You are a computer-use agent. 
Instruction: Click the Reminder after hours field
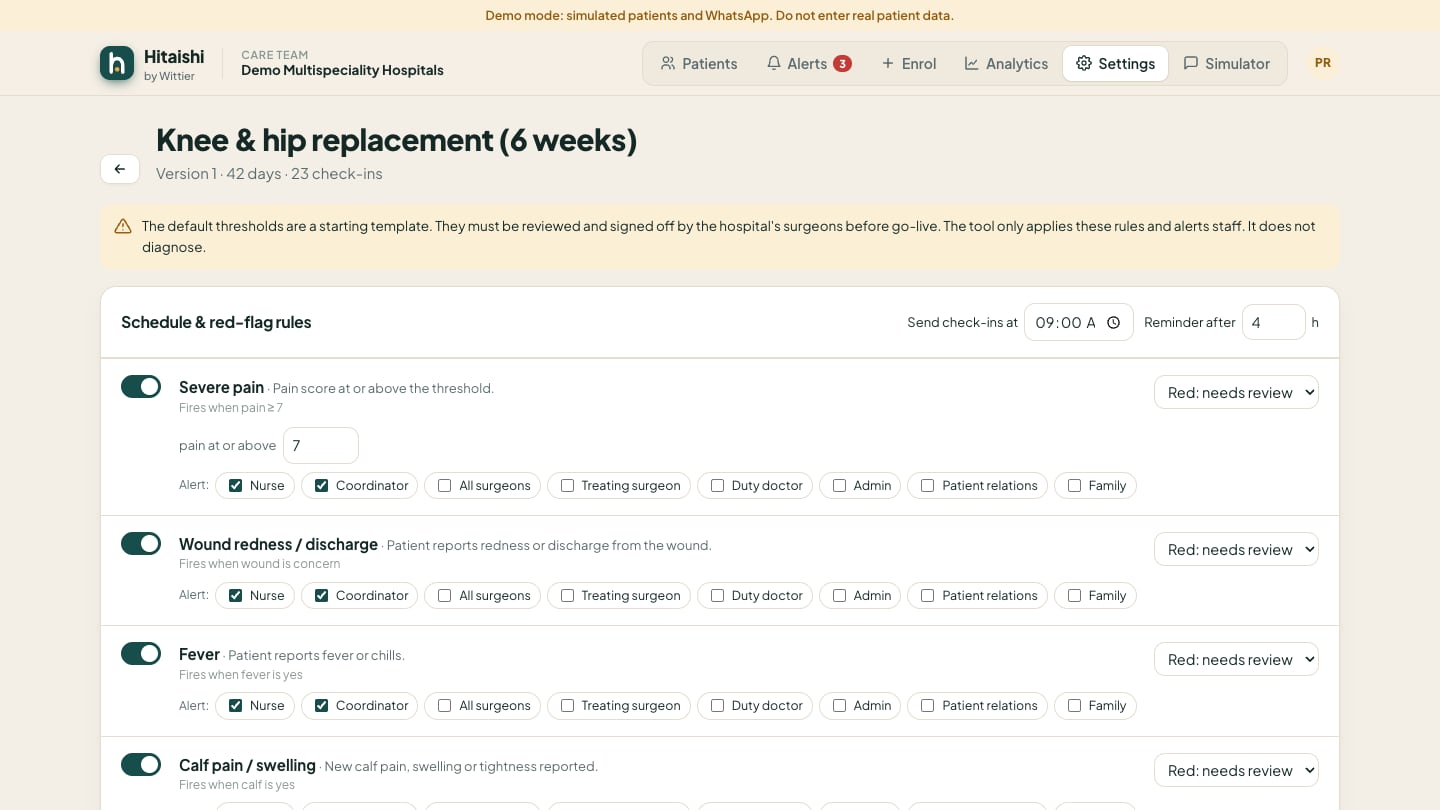coord(1274,322)
